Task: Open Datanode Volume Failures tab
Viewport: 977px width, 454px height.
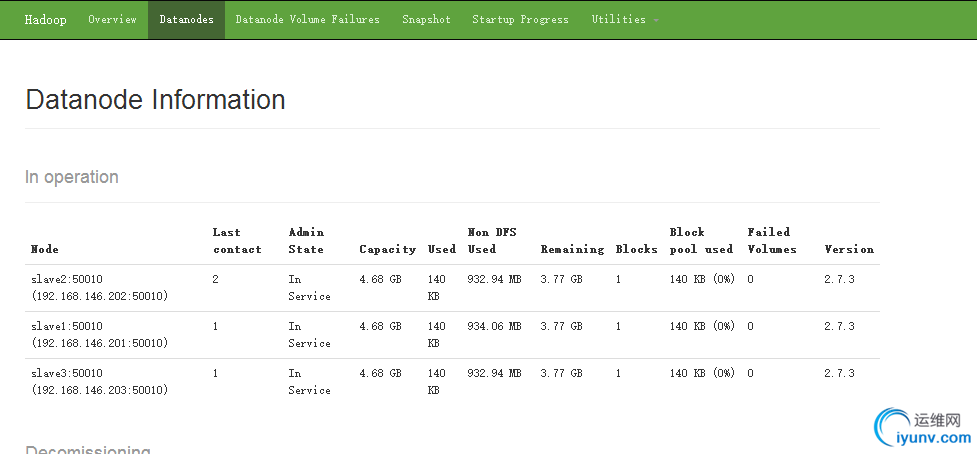Action: (307, 19)
